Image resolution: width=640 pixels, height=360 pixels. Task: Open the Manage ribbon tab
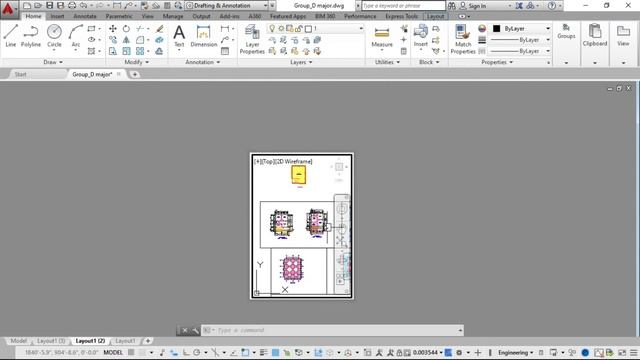173,16
